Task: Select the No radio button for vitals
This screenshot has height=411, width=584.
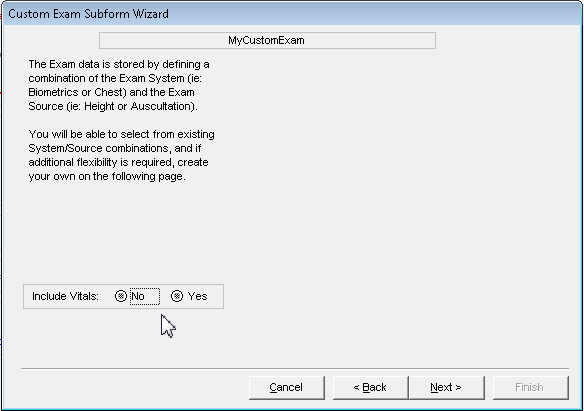Action: pos(121,296)
